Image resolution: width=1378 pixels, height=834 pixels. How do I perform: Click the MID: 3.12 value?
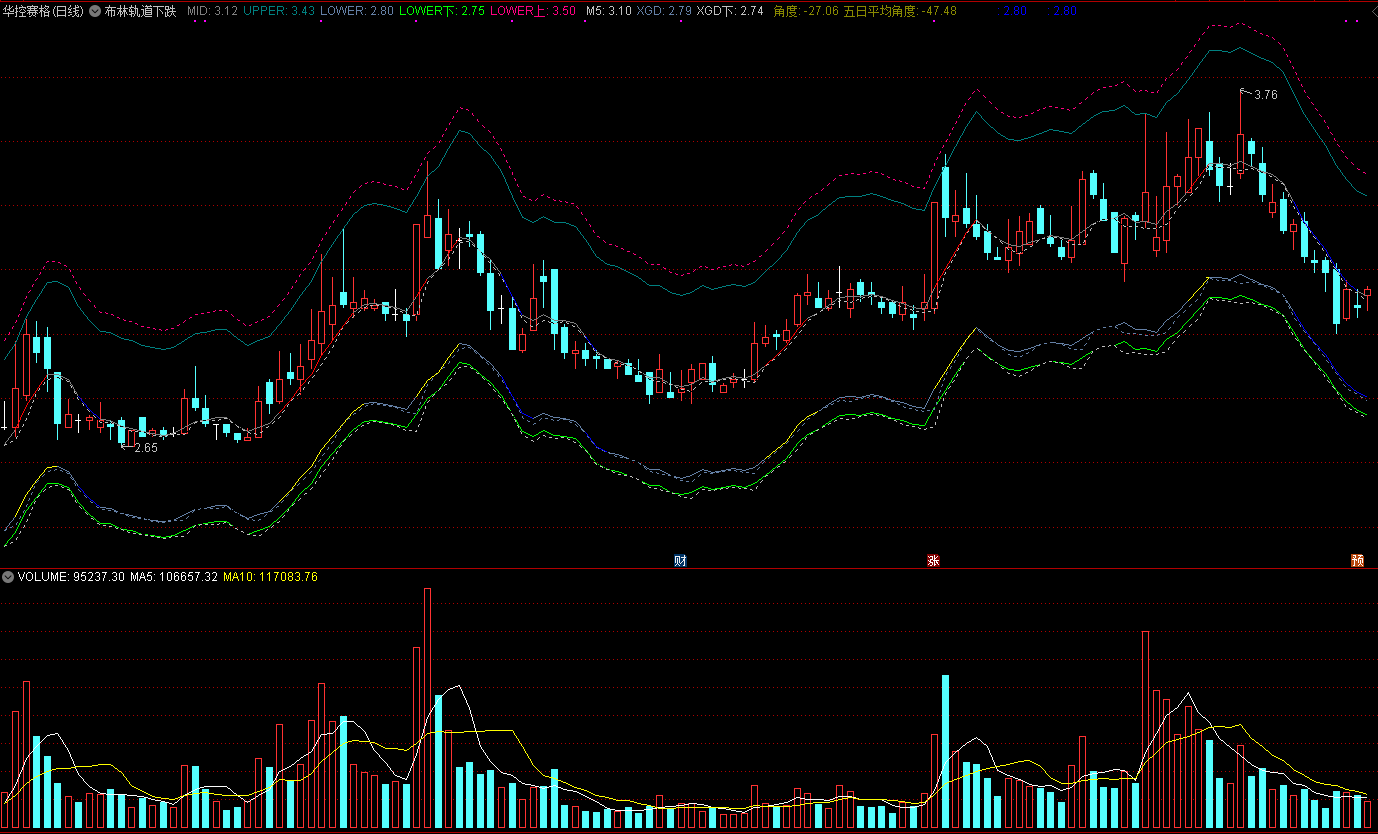pyautogui.click(x=212, y=12)
